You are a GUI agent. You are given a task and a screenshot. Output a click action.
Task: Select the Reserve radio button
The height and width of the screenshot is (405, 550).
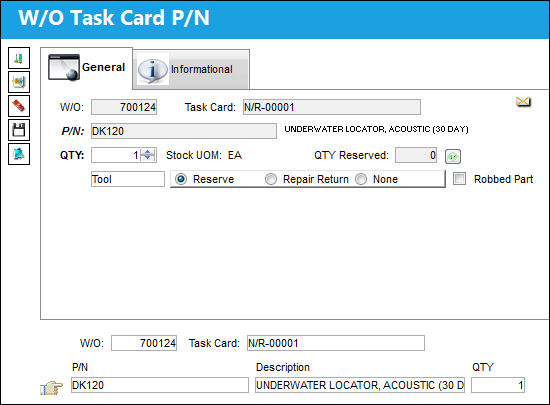pyautogui.click(x=181, y=179)
